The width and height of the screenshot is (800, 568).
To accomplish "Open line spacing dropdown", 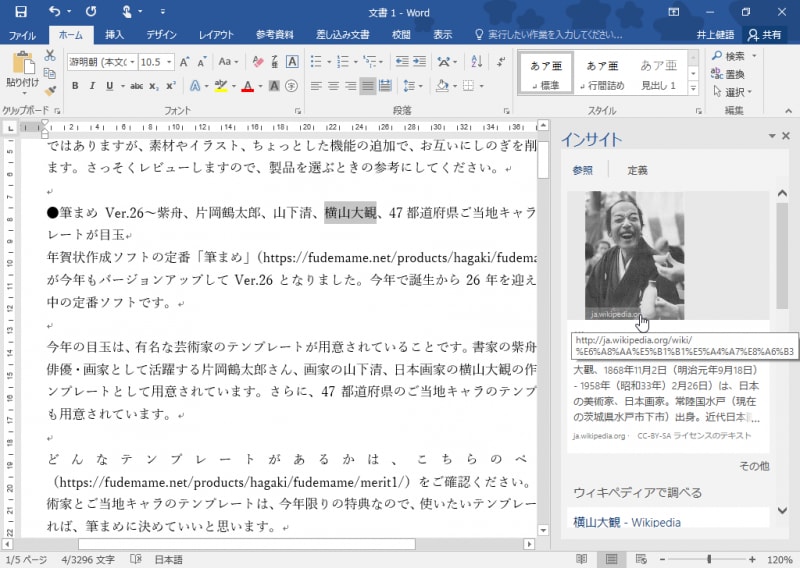I will coord(420,86).
